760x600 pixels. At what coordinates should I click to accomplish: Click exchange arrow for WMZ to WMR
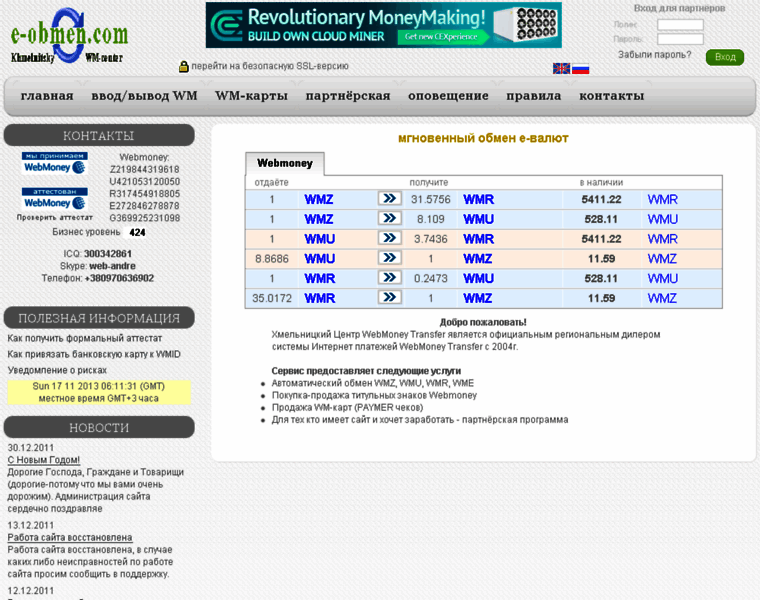pos(390,199)
